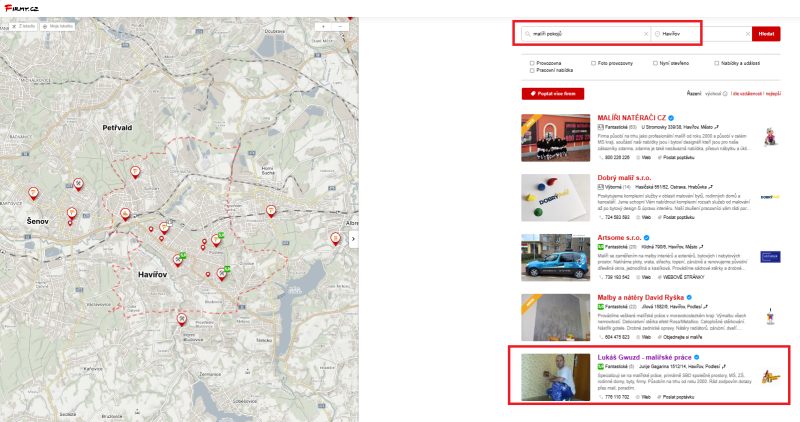The width and height of the screenshot is (800, 422).
Task: Tick the Pracovní nabídka checkbox
Action: [532, 70]
